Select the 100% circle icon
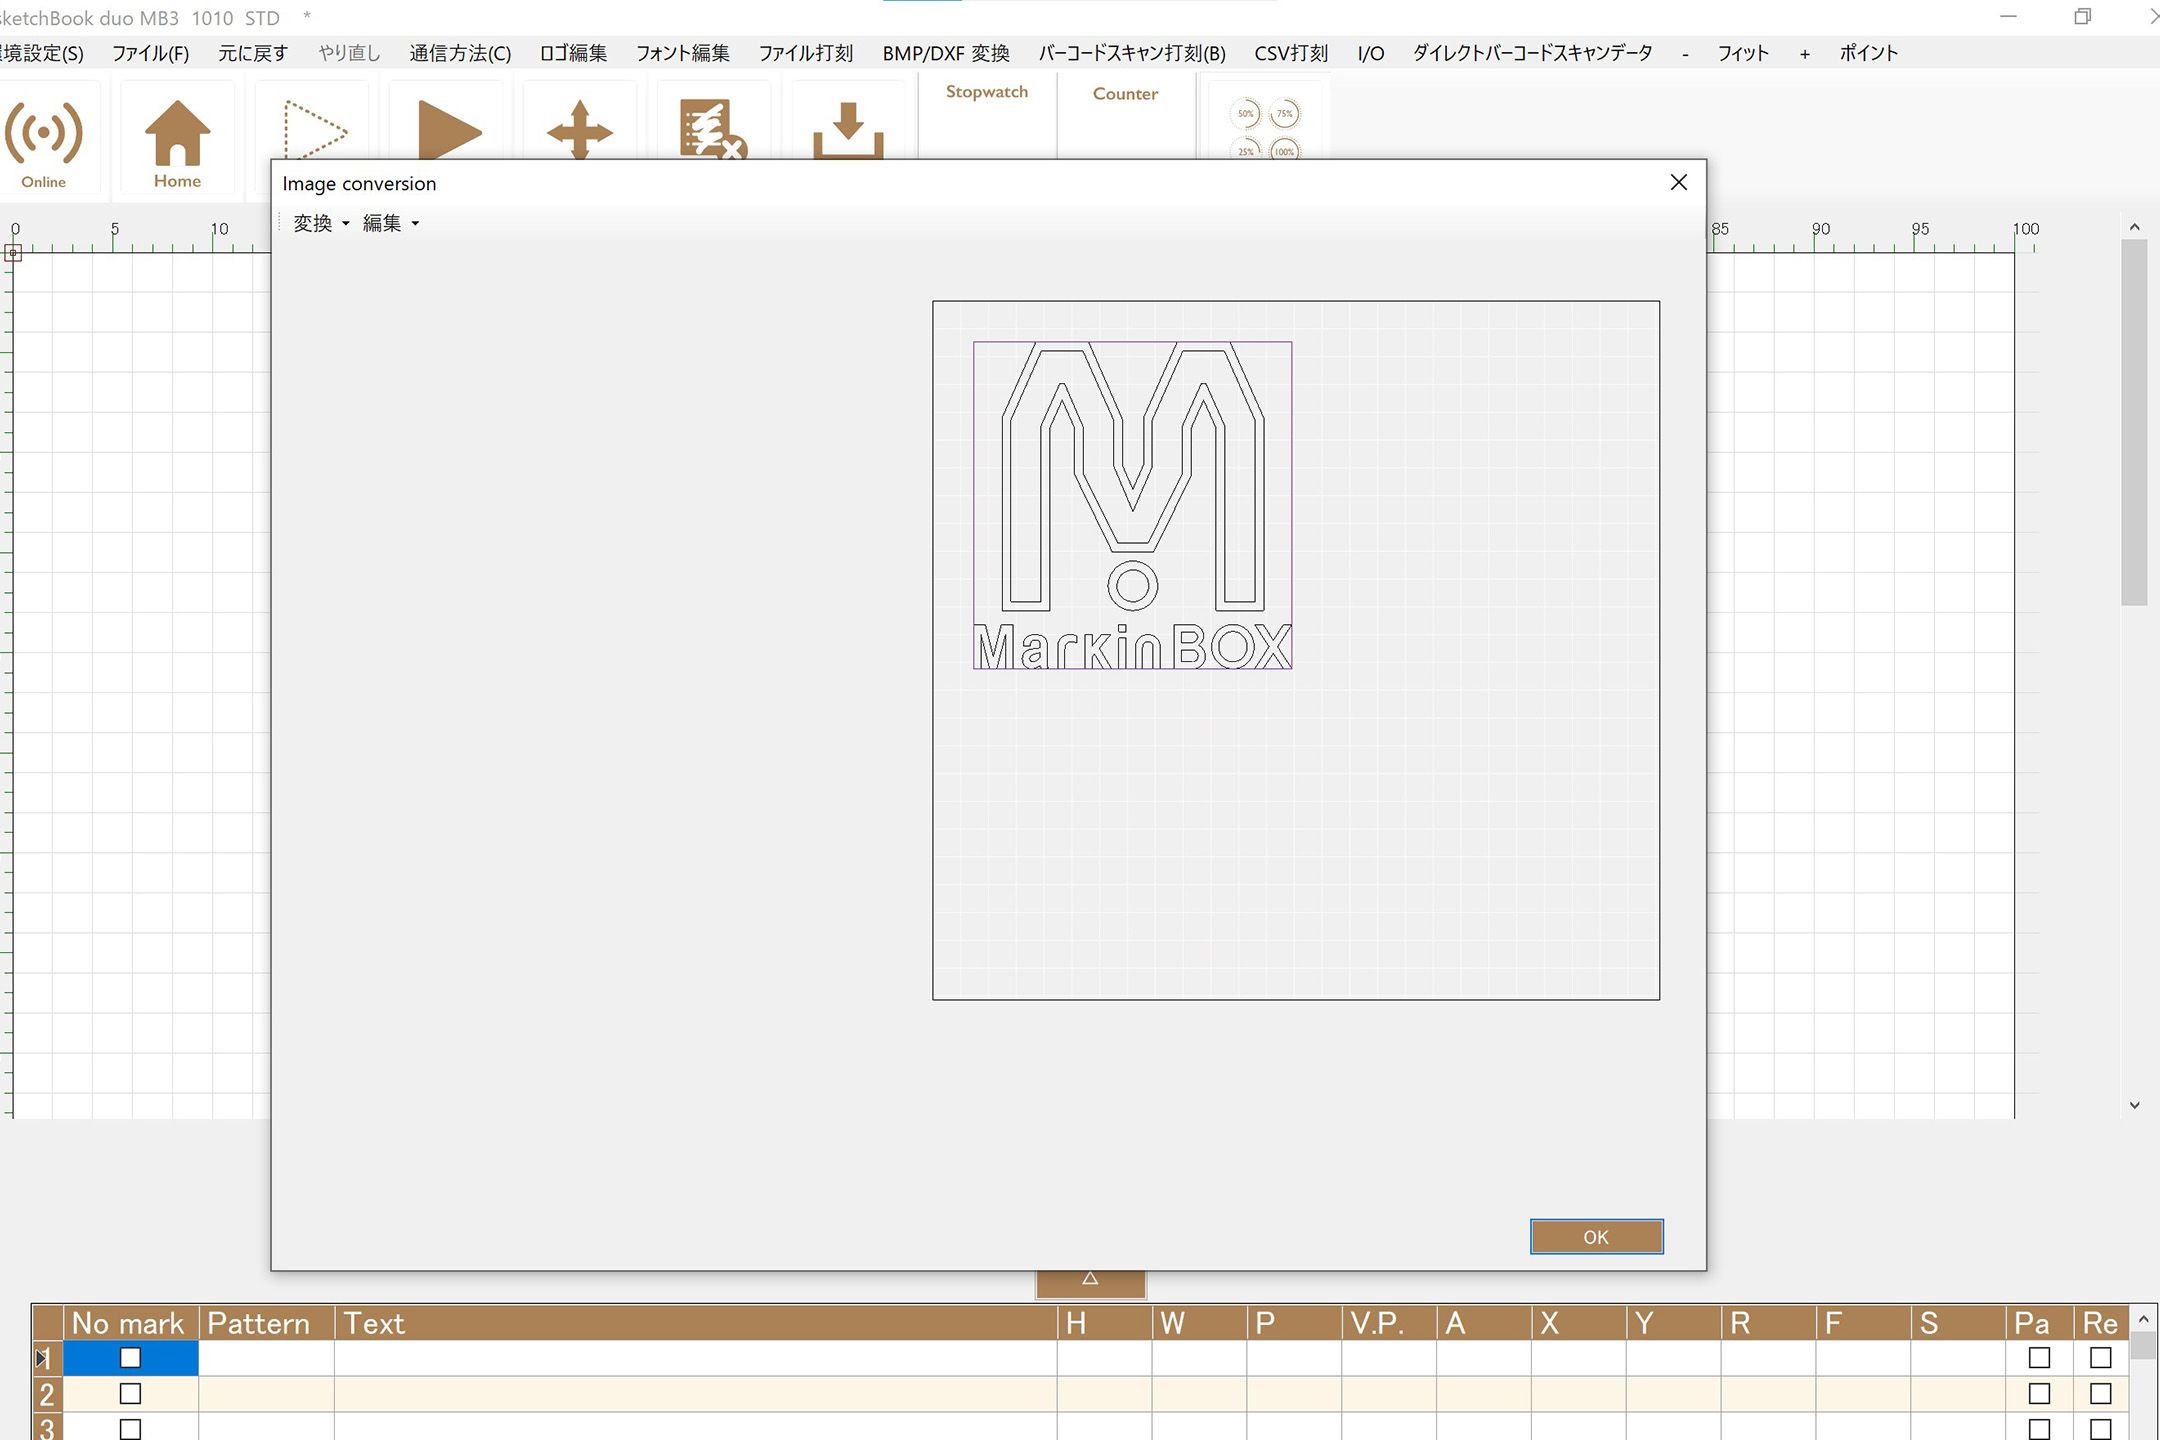The image size is (2160, 1440). [x=1285, y=150]
